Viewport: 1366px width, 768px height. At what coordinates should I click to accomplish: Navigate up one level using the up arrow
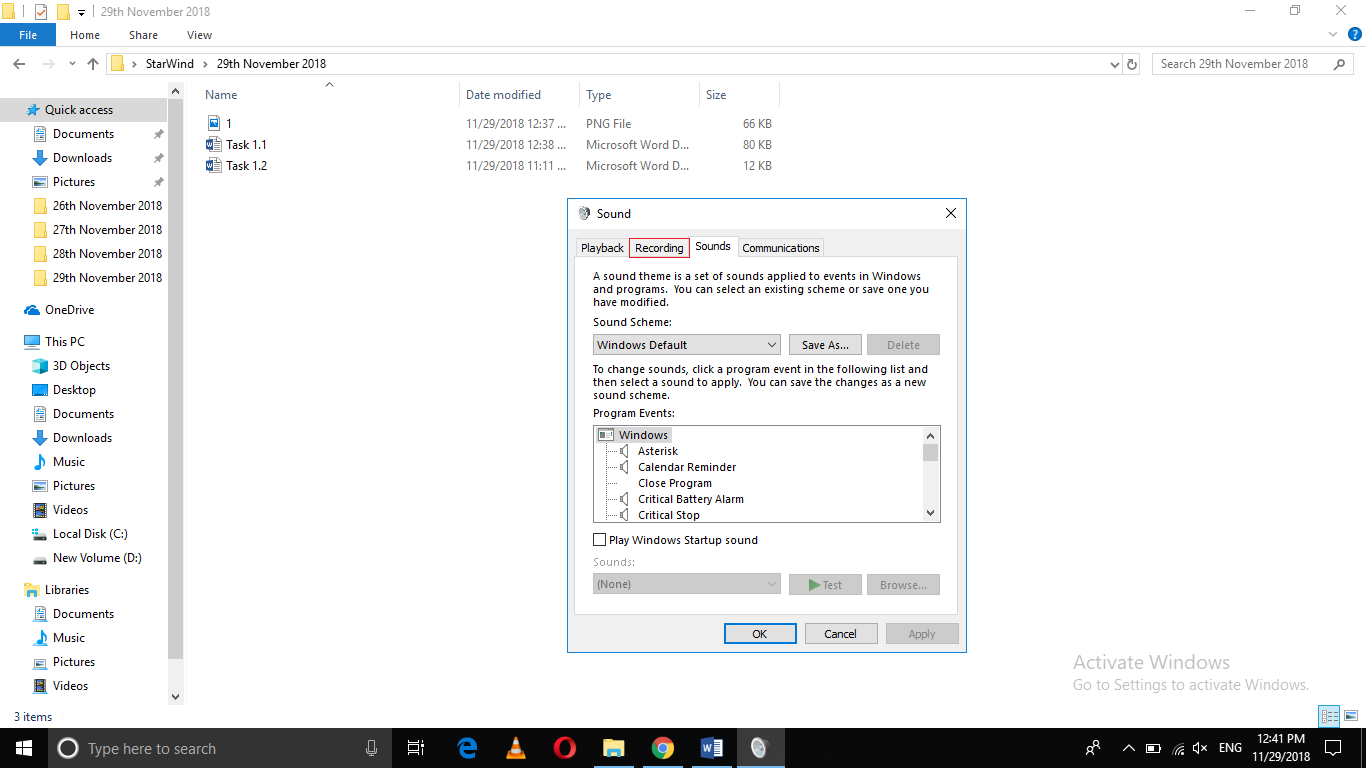click(x=92, y=63)
